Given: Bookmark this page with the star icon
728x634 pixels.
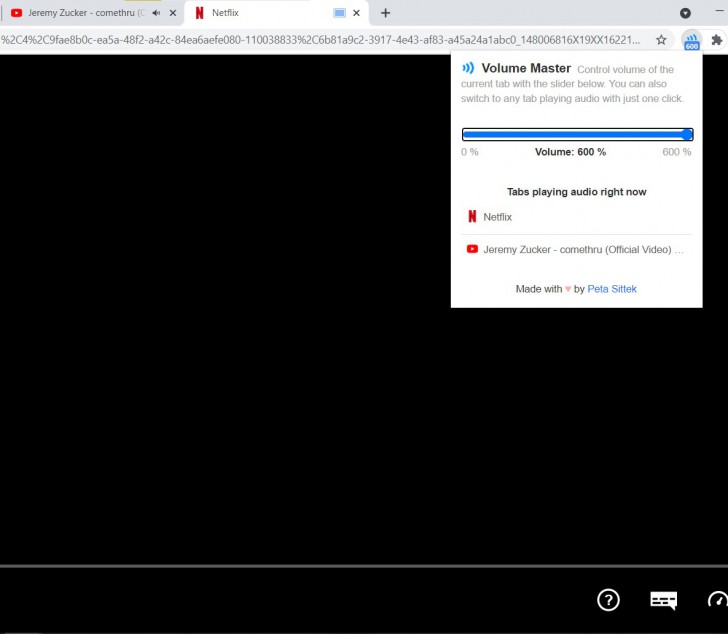Looking at the screenshot, I should tap(661, 40).
